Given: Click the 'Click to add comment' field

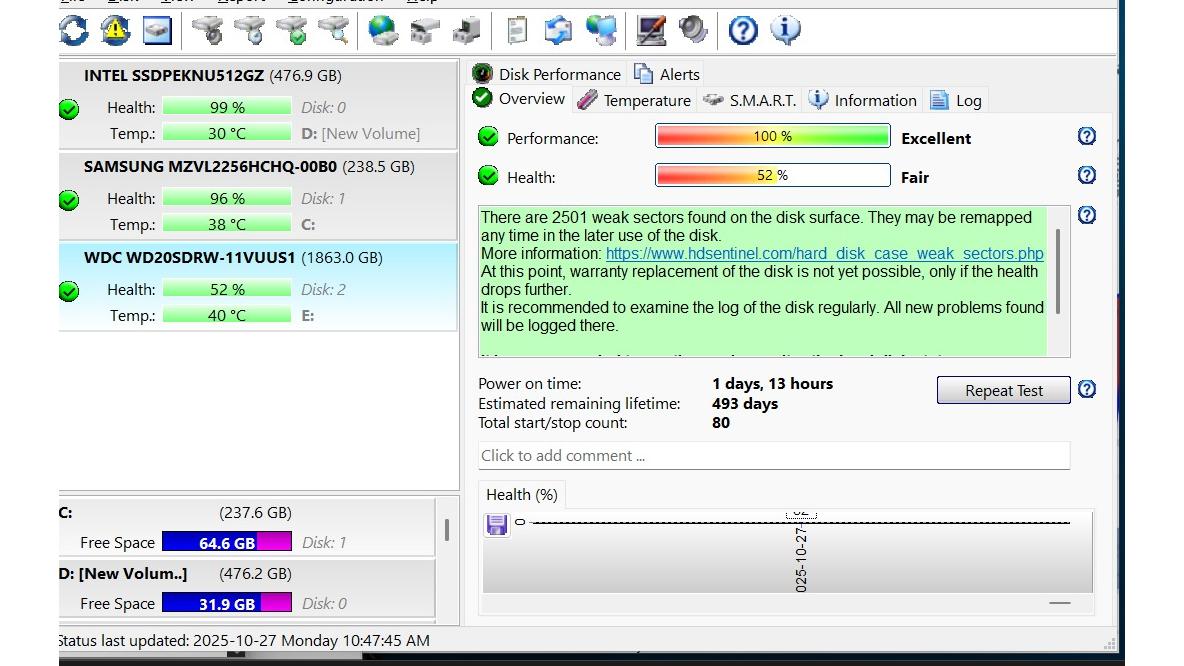Looking at the screenshot, I should click(773, 456).
